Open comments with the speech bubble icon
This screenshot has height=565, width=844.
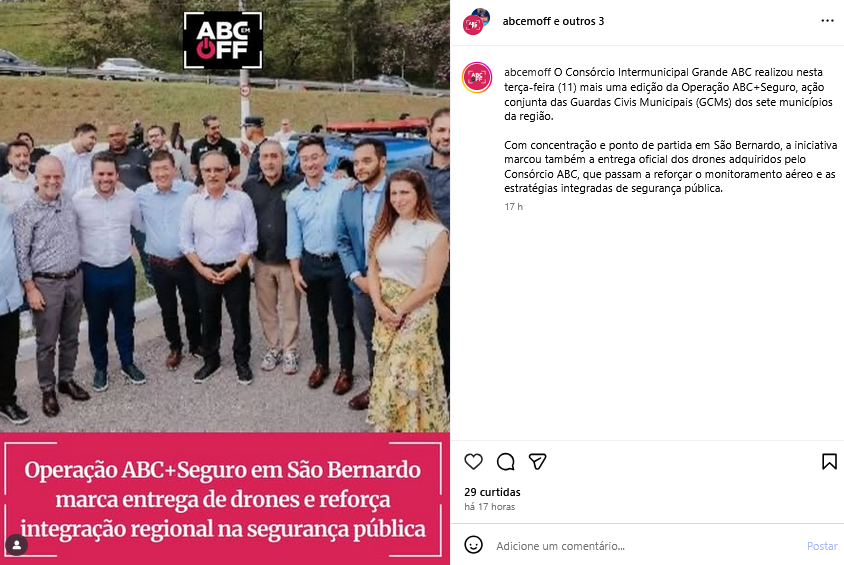click(x=505, y=462)
